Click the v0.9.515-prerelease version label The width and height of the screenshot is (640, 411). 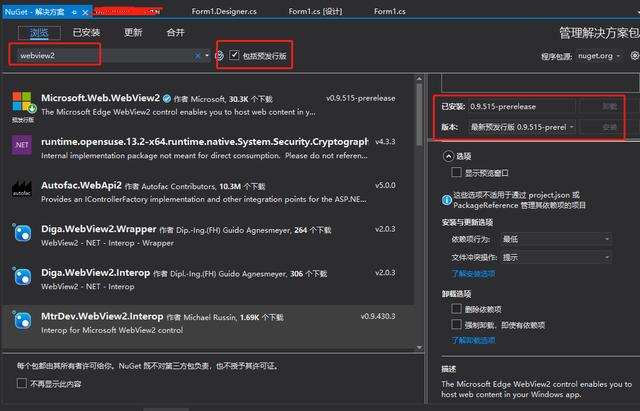coord(360,98)
